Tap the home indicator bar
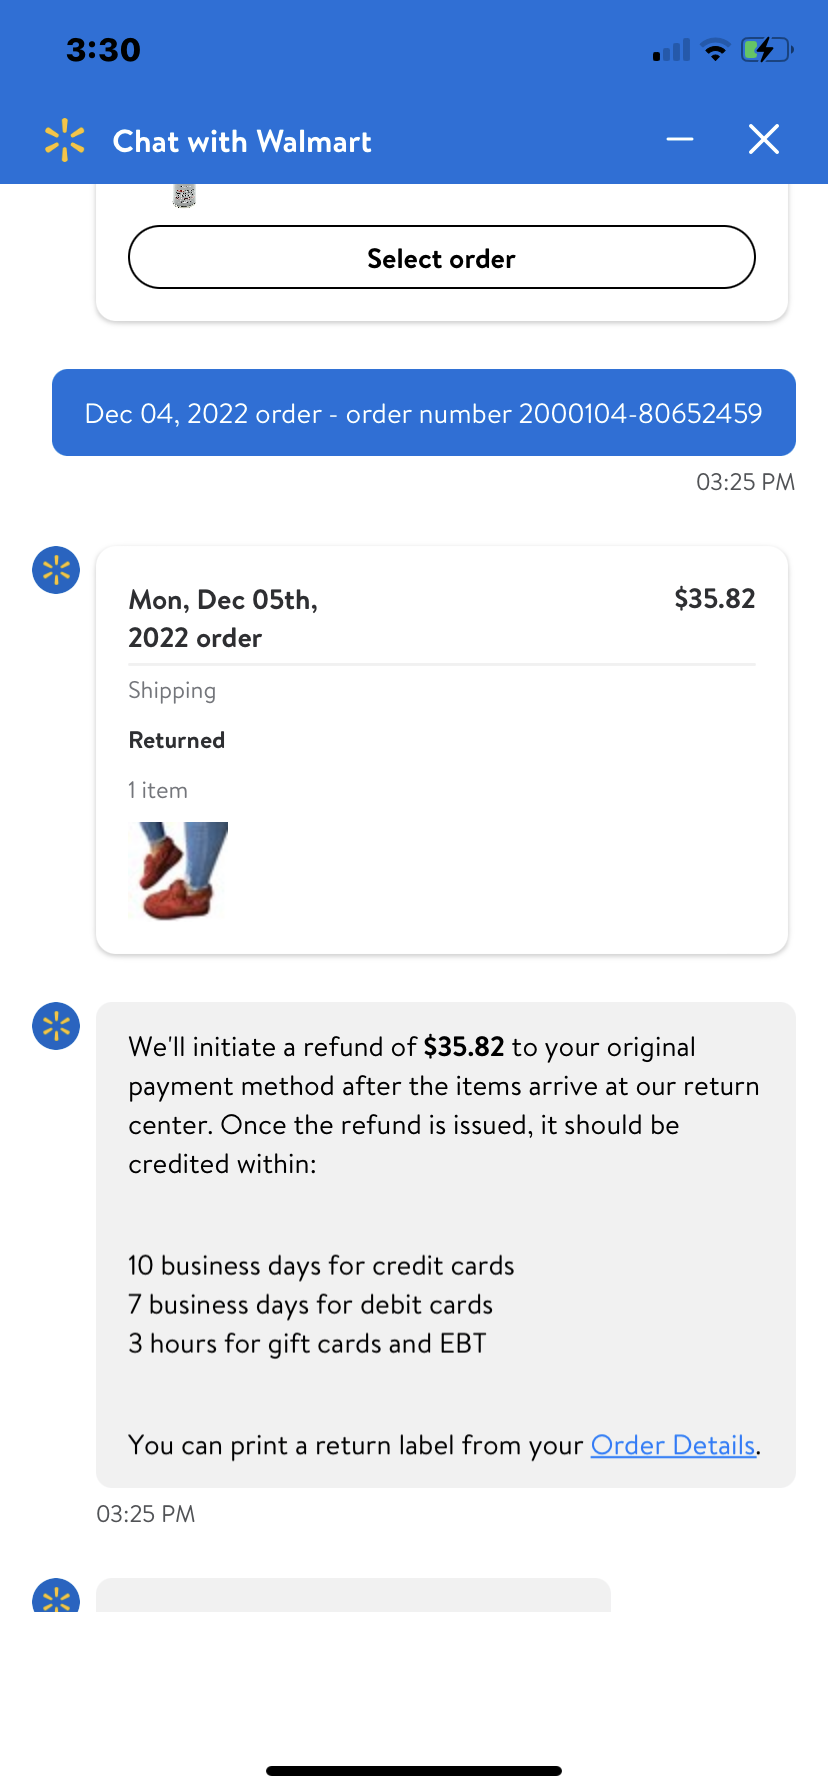 pyautogui.click(x=414, y=1770)
